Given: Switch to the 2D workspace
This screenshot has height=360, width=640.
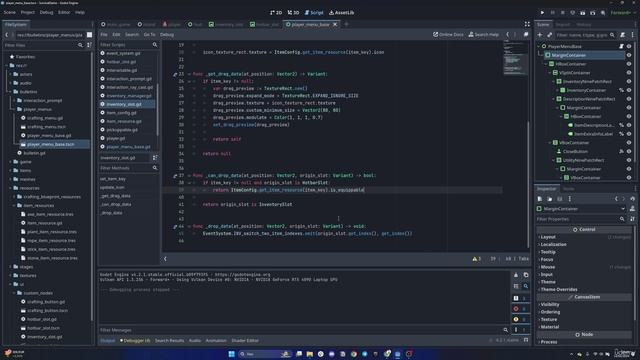Looking at the screenshot, I should click(276, 13).
